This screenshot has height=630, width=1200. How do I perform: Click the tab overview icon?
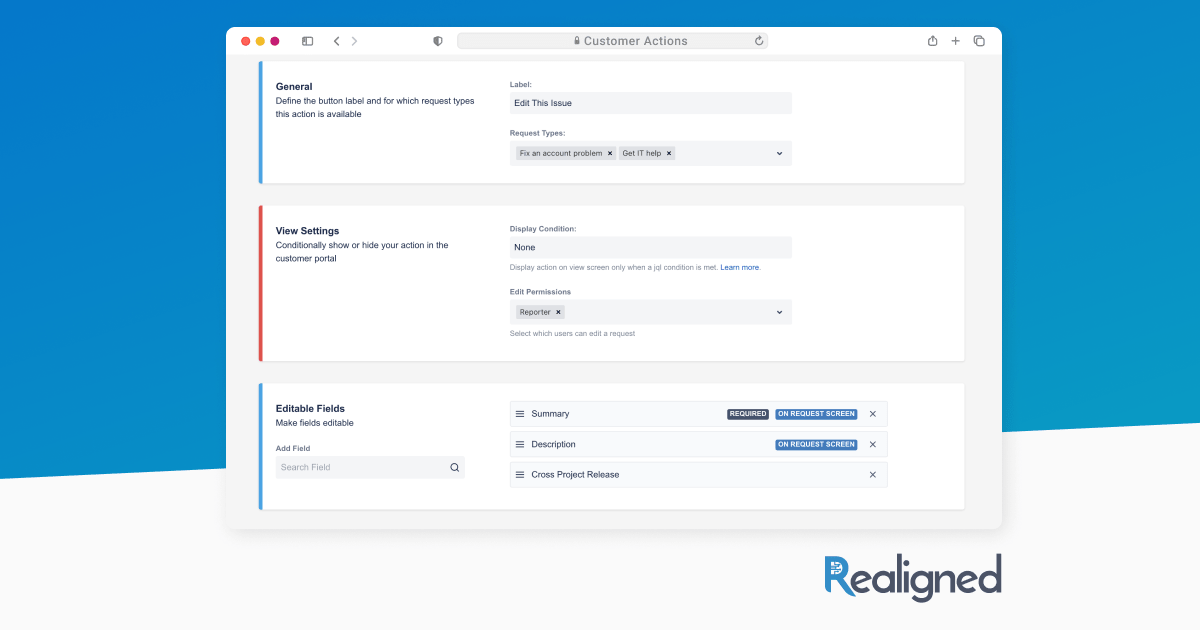(x=979, y=40)
